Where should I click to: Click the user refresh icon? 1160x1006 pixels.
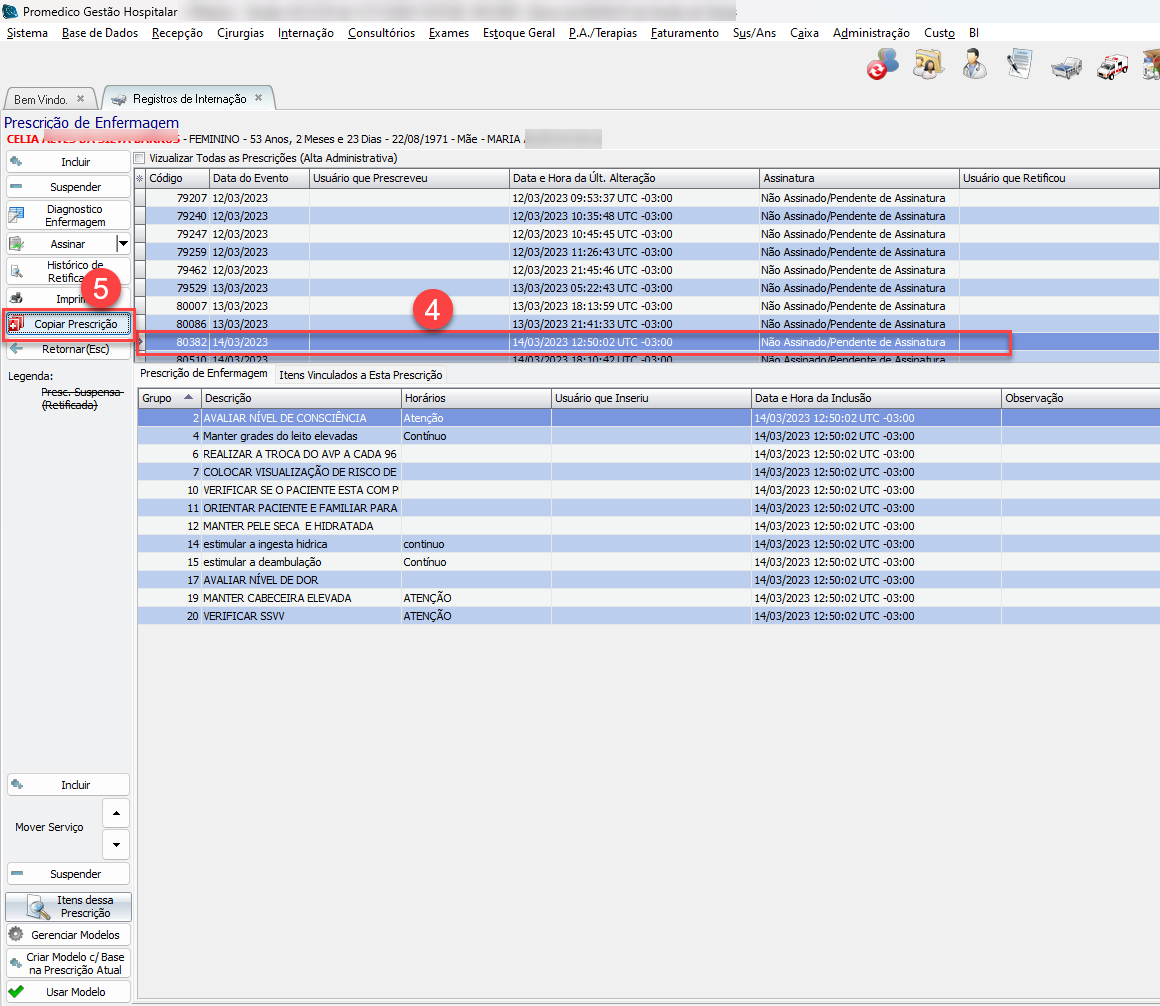click(882, 65)
